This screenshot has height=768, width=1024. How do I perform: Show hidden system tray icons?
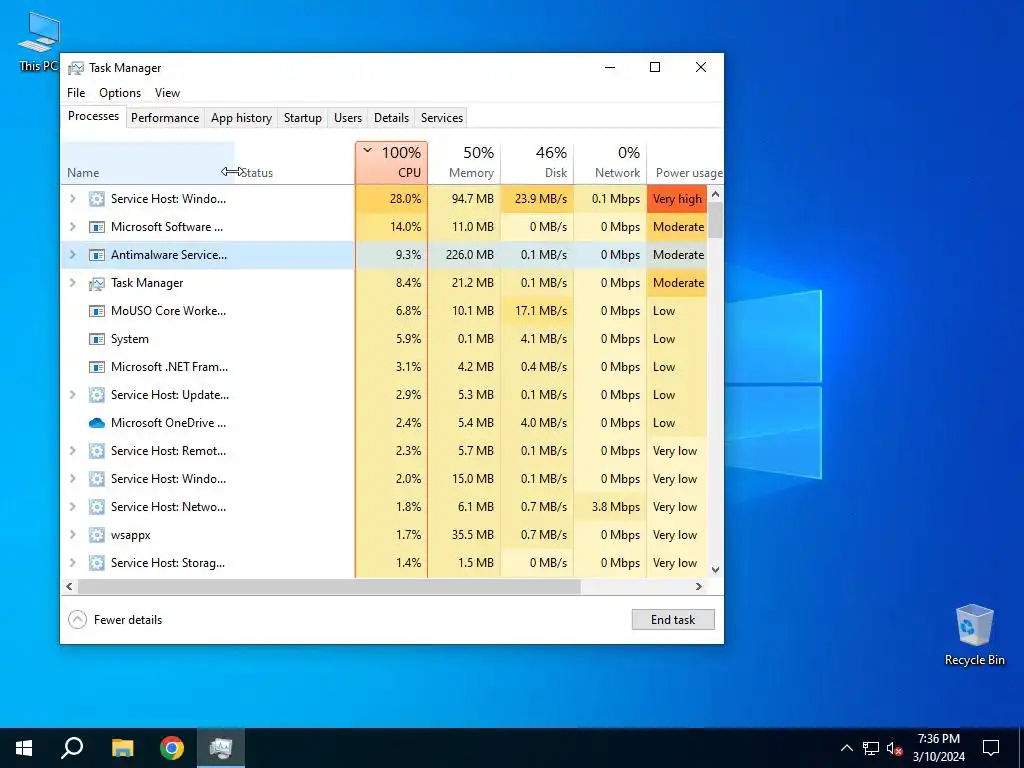pos(846,748)
